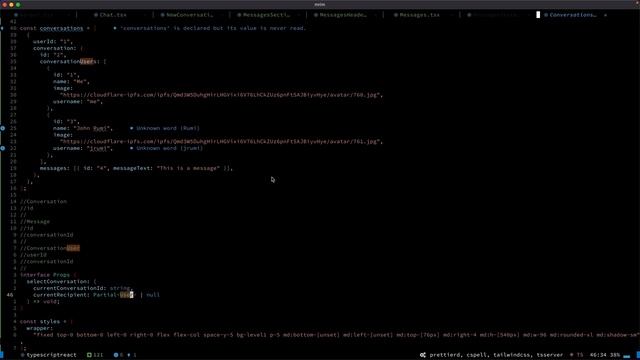Switch to the Messages.tsx tab
The image size is (640, 360).
[x=420, y=15]
